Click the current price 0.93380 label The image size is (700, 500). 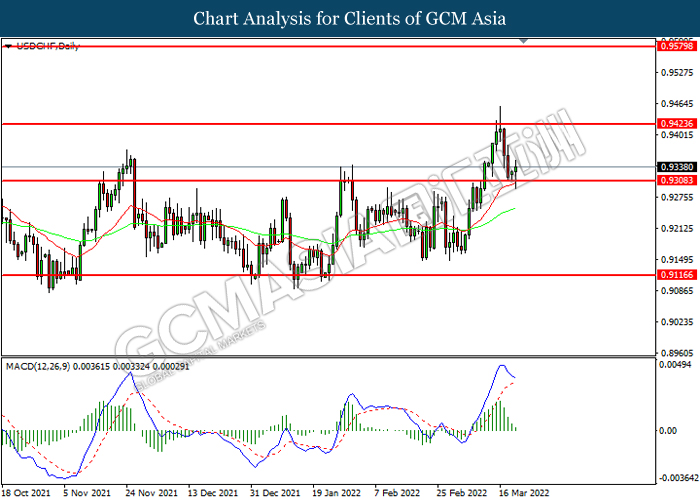[677, 167]
